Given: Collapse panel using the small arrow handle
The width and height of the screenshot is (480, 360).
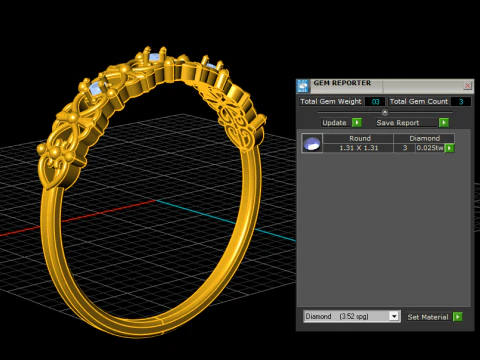Looking at the screenshot, I should coord(385,112).
